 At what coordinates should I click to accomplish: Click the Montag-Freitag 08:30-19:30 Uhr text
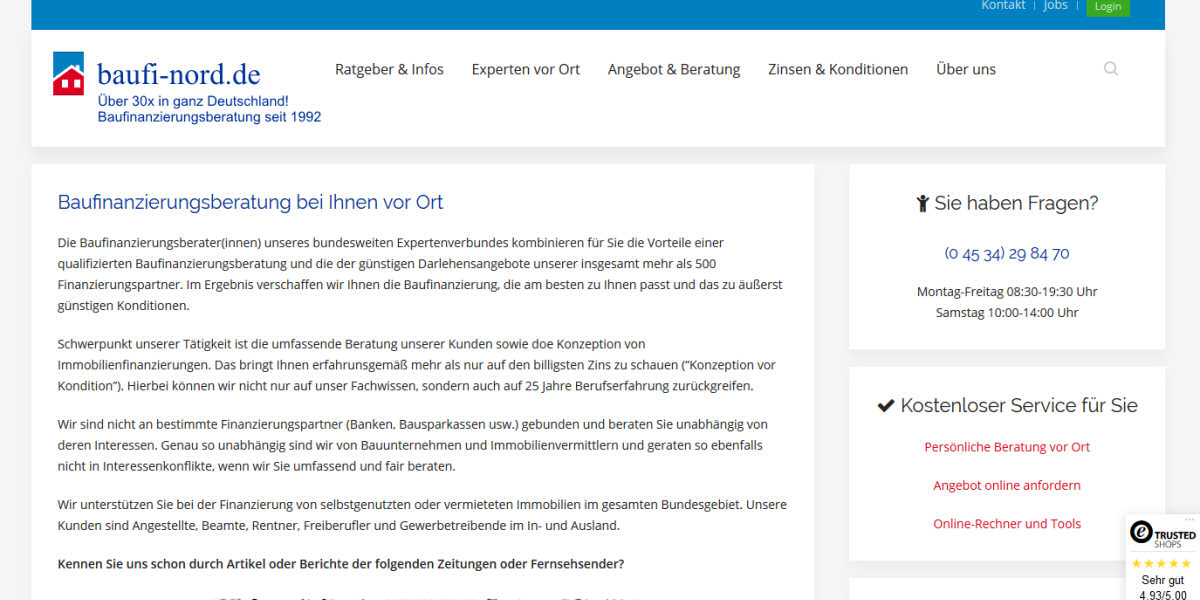click(x=1007, y=292)
